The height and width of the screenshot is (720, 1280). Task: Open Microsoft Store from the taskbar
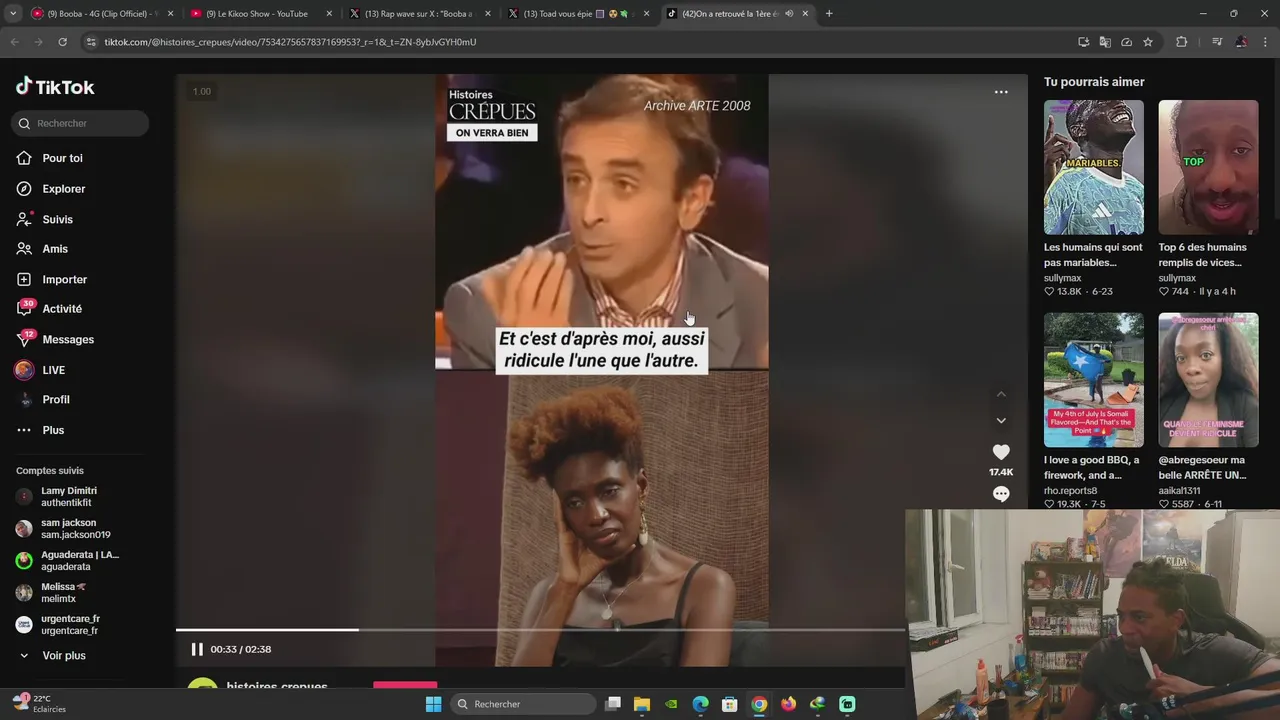pyautogui.click(x=730, y=704)
